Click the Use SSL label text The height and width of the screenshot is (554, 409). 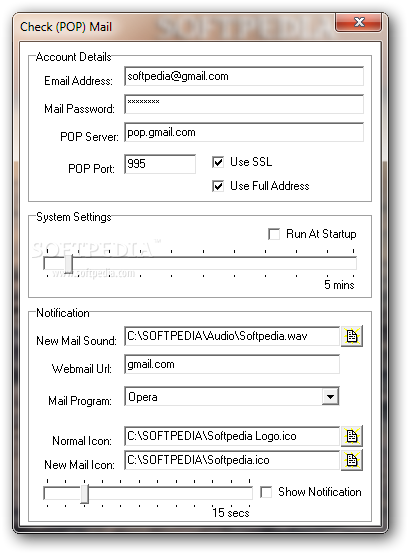pyautogui.click(x=251, y=162)
